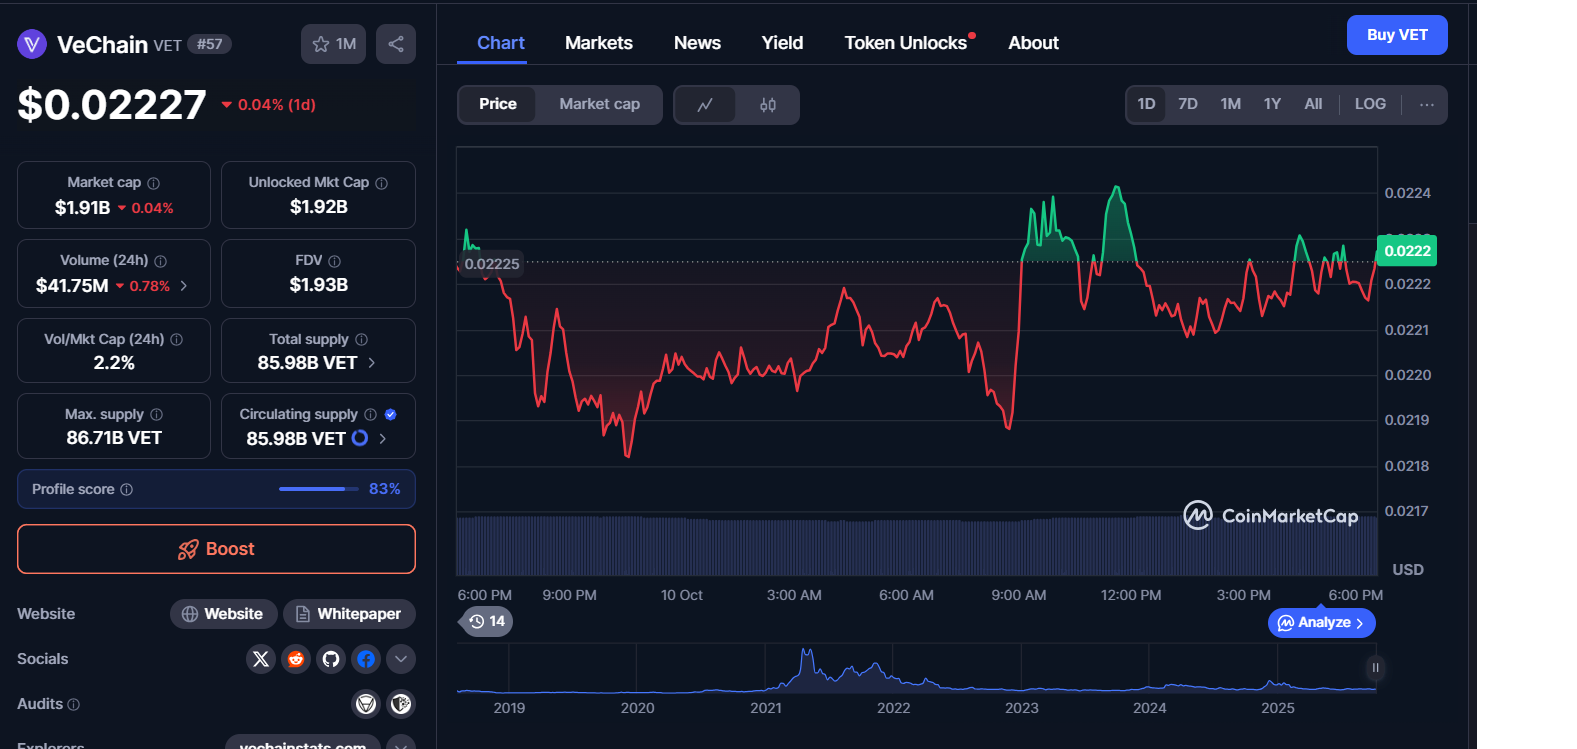This screenshot has width=1577, height=749.
Task: Open the Facebook social link
Action: 366,659
